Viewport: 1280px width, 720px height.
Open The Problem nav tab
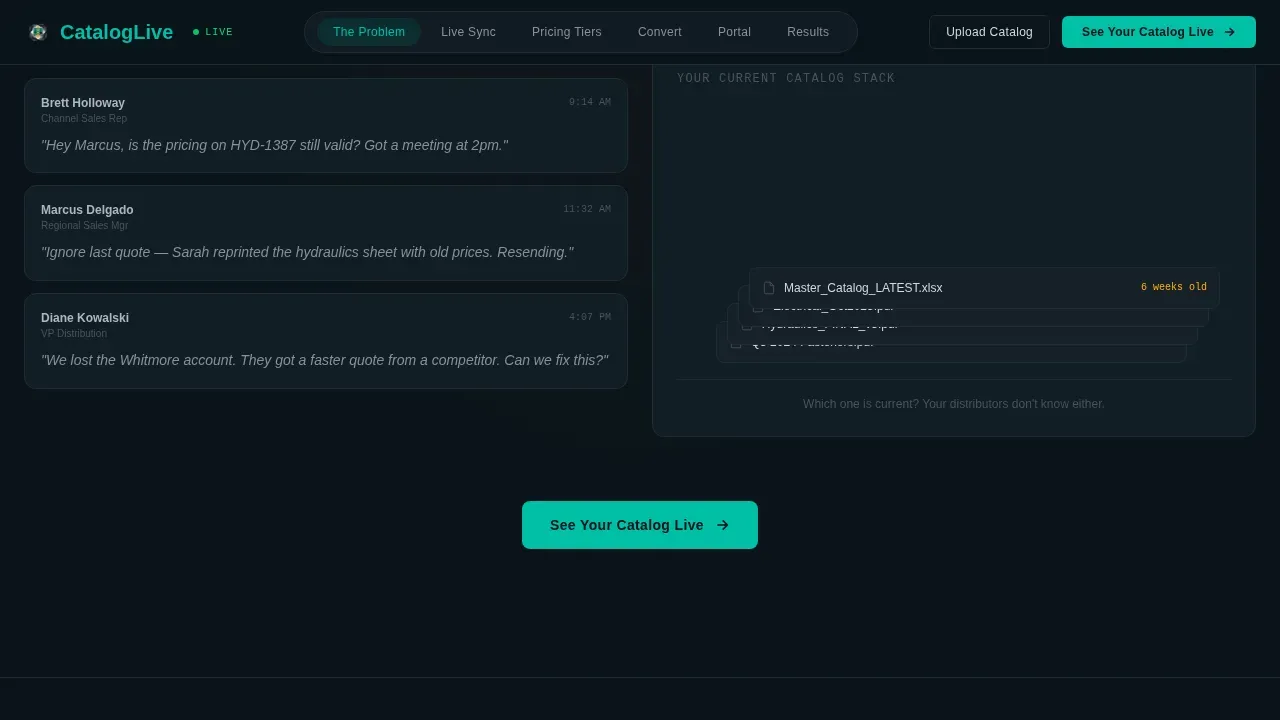[x=369, y=32]
